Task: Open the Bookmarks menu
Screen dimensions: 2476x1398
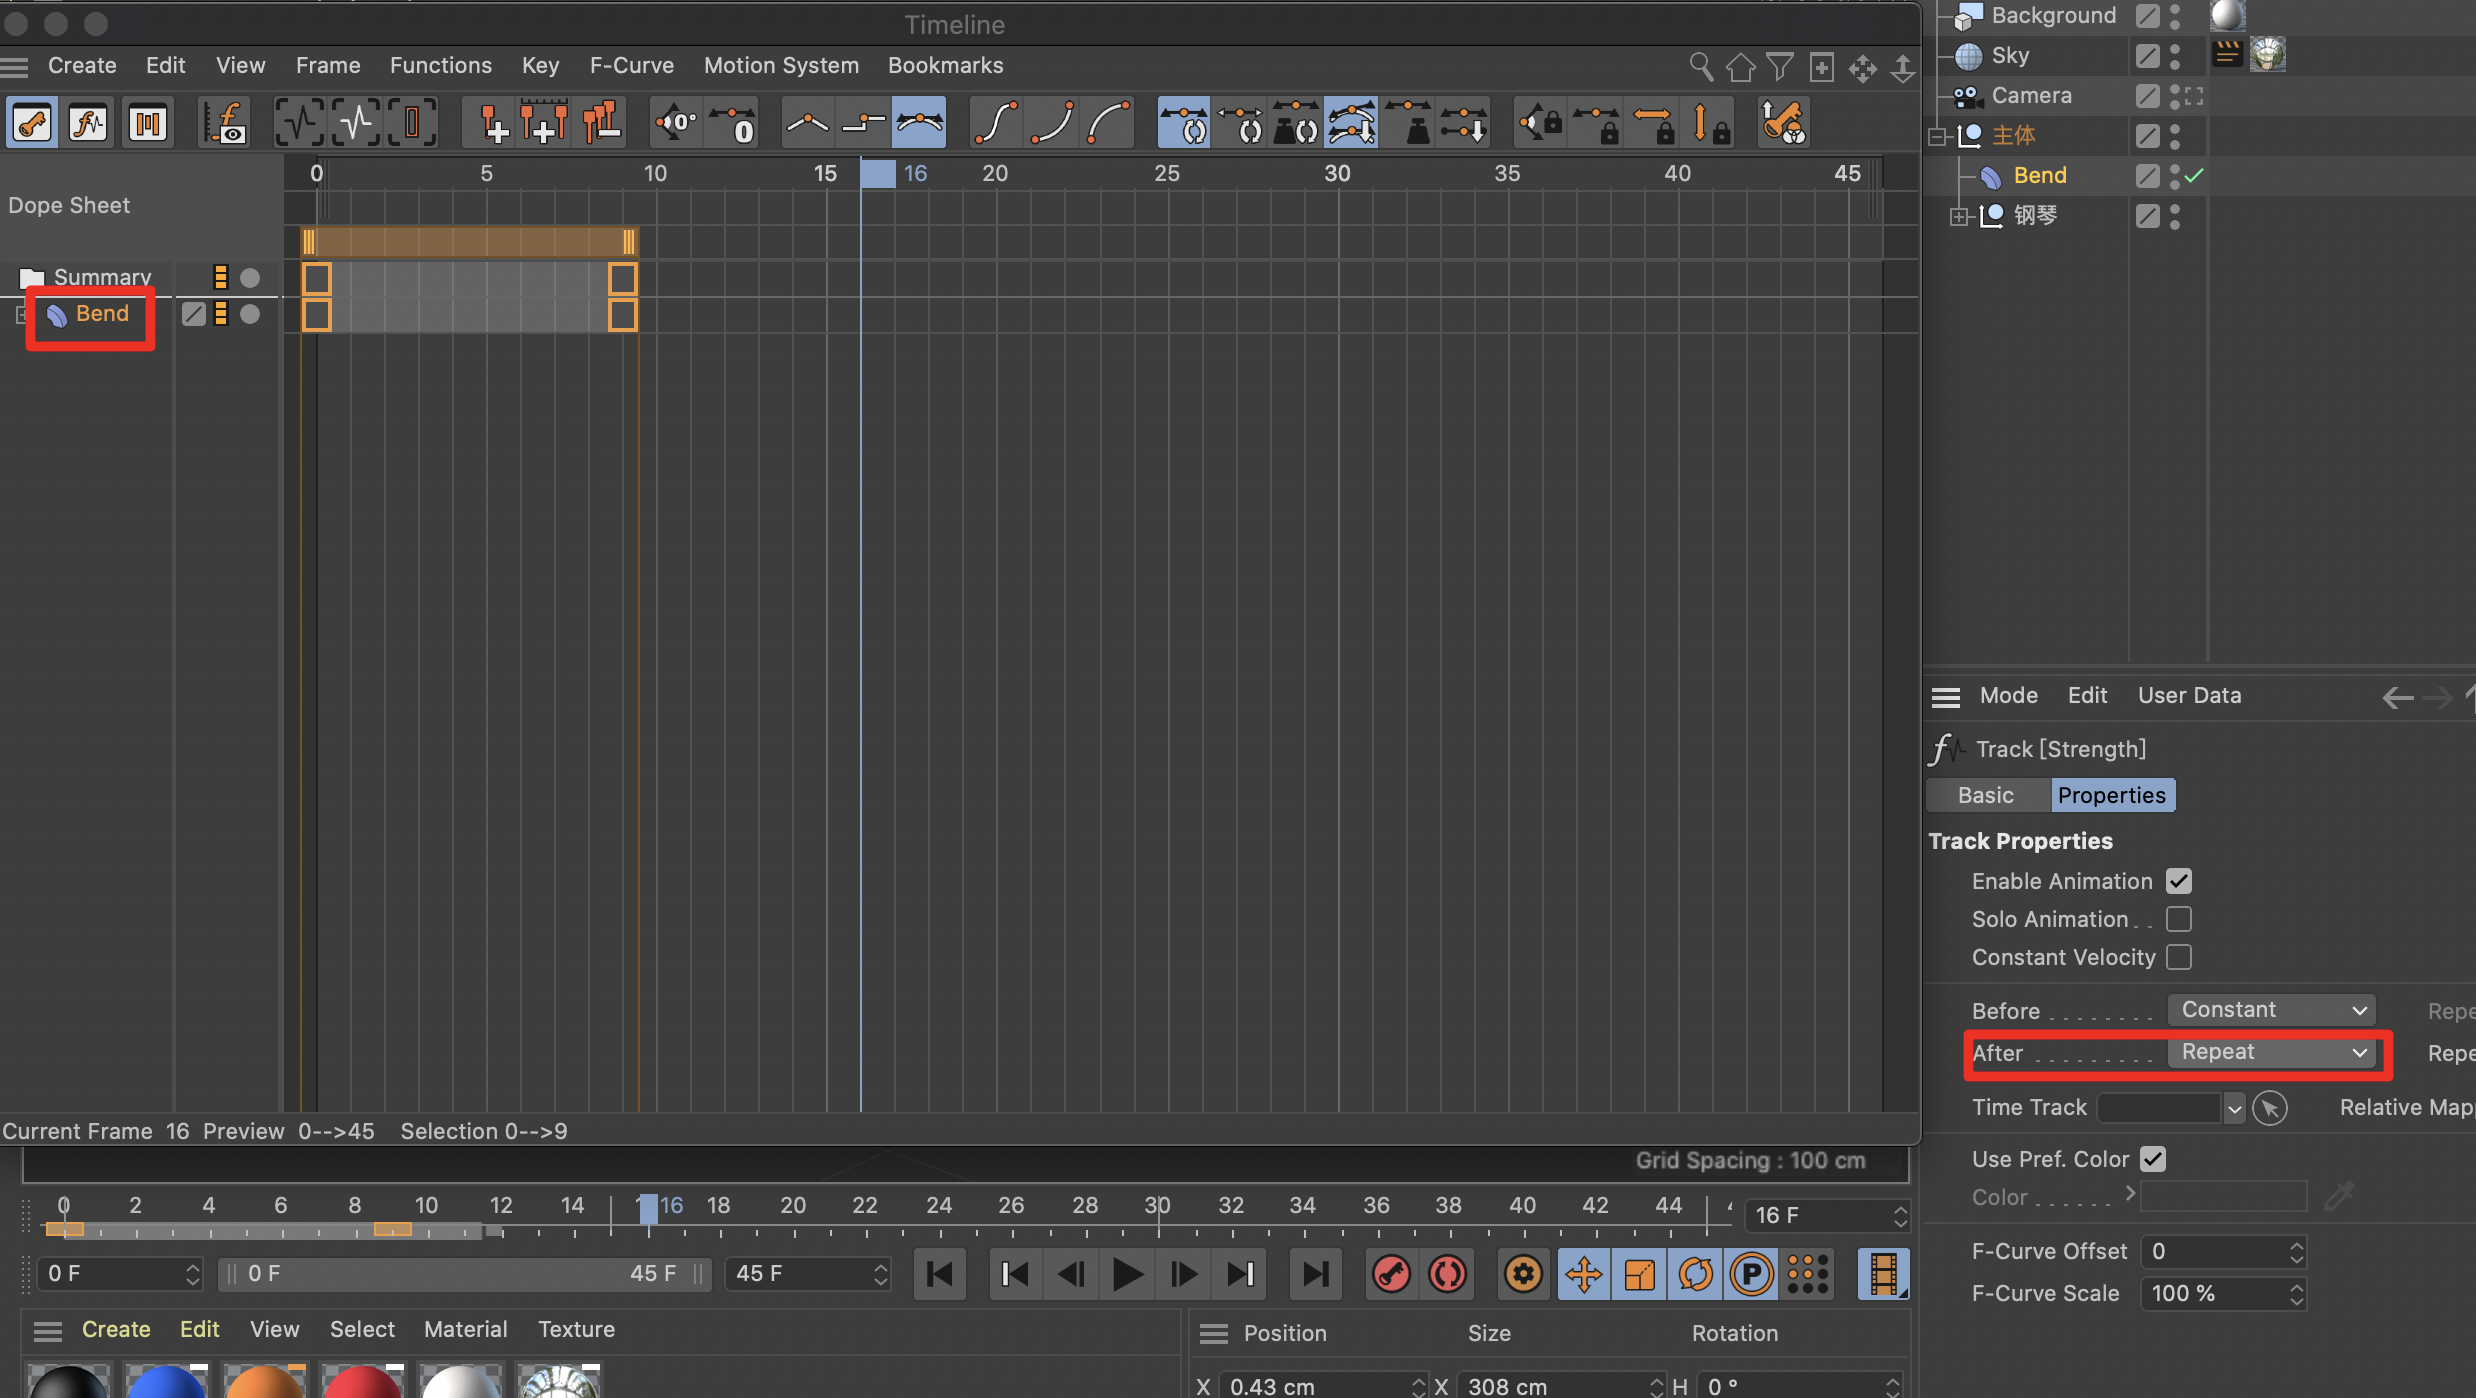Action: pos(945,65)
